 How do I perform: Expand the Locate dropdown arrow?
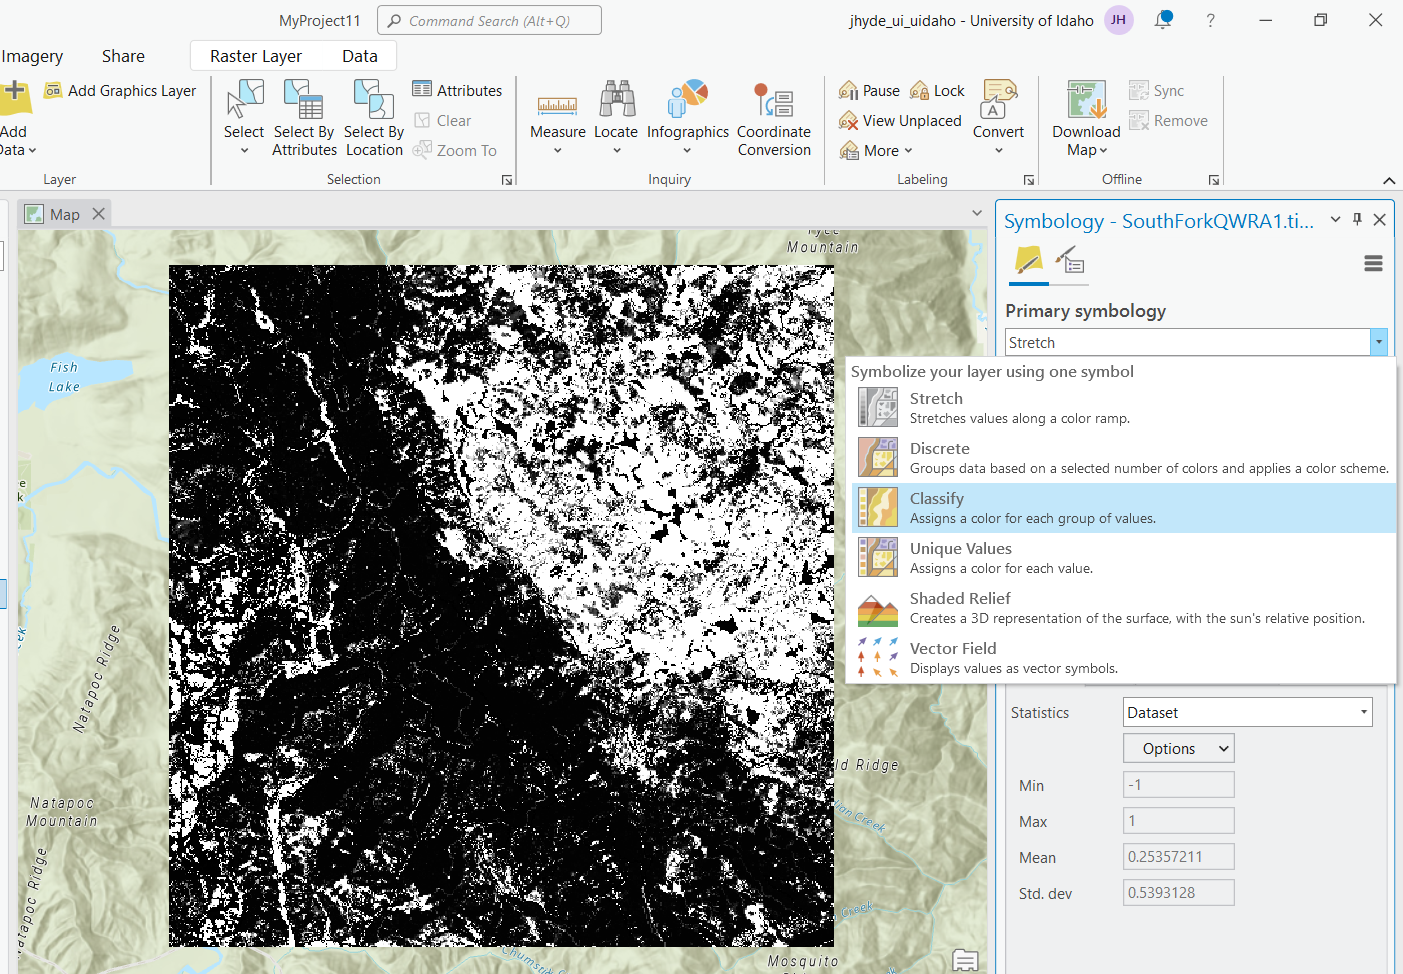pyautogui.click(x=616, y=151)
